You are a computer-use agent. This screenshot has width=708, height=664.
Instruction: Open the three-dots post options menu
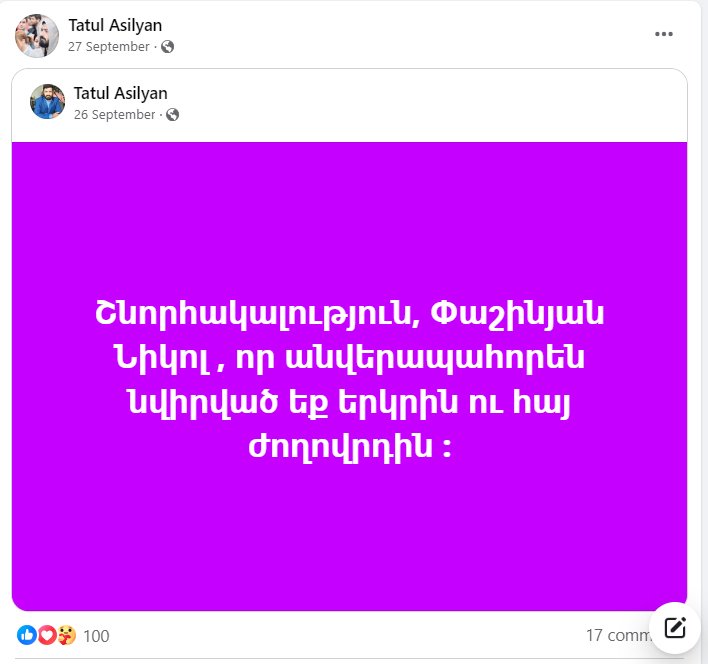[x=664, y=34]
